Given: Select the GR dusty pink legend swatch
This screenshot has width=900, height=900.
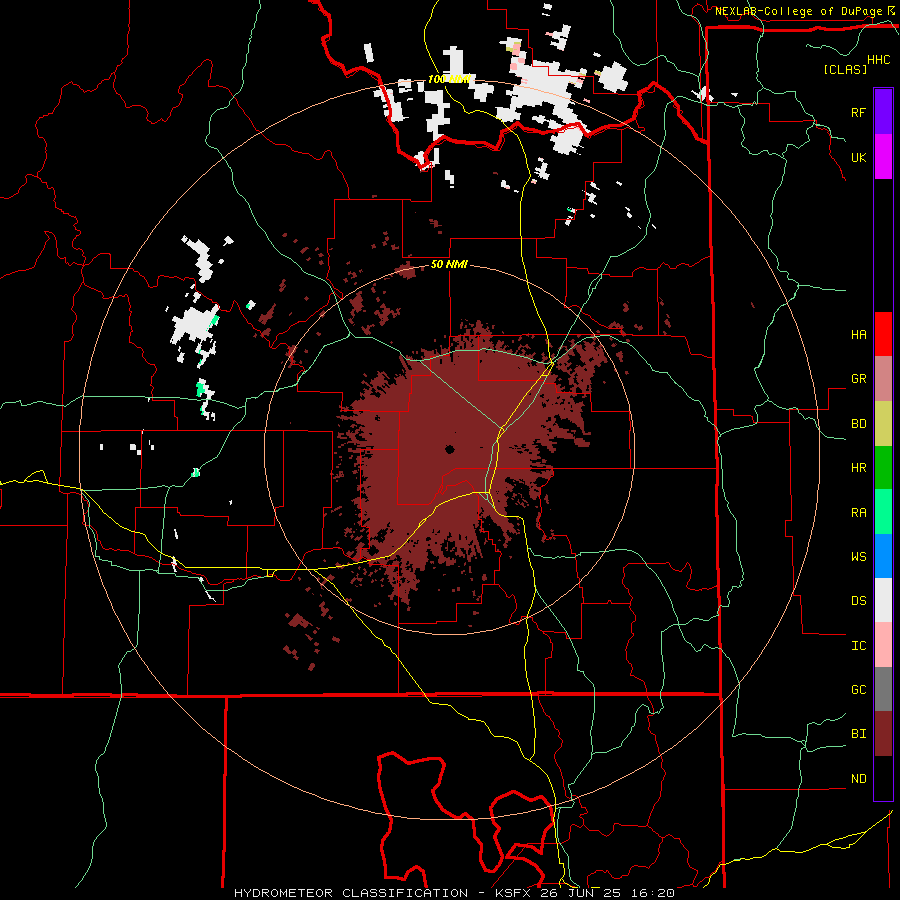Looking at the screenshot, I should pos(883,379).
